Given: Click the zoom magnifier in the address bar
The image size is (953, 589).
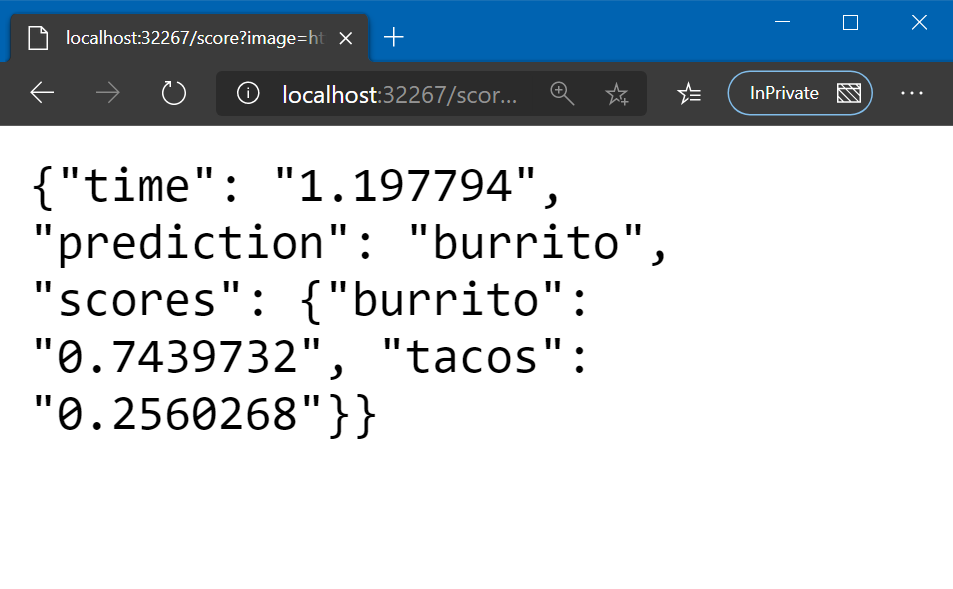Looking at the screenshot, I should 562,92.
